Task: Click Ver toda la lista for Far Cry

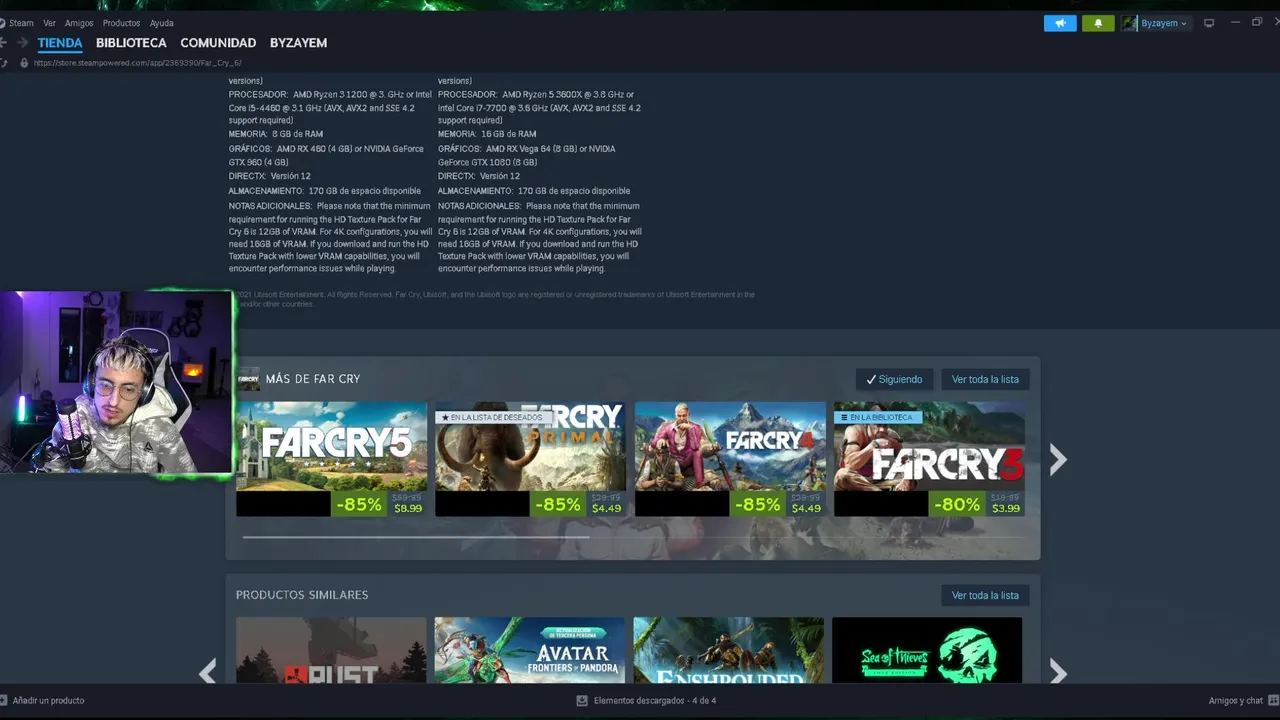Action: pyautogui.click(x=985, y=379)
